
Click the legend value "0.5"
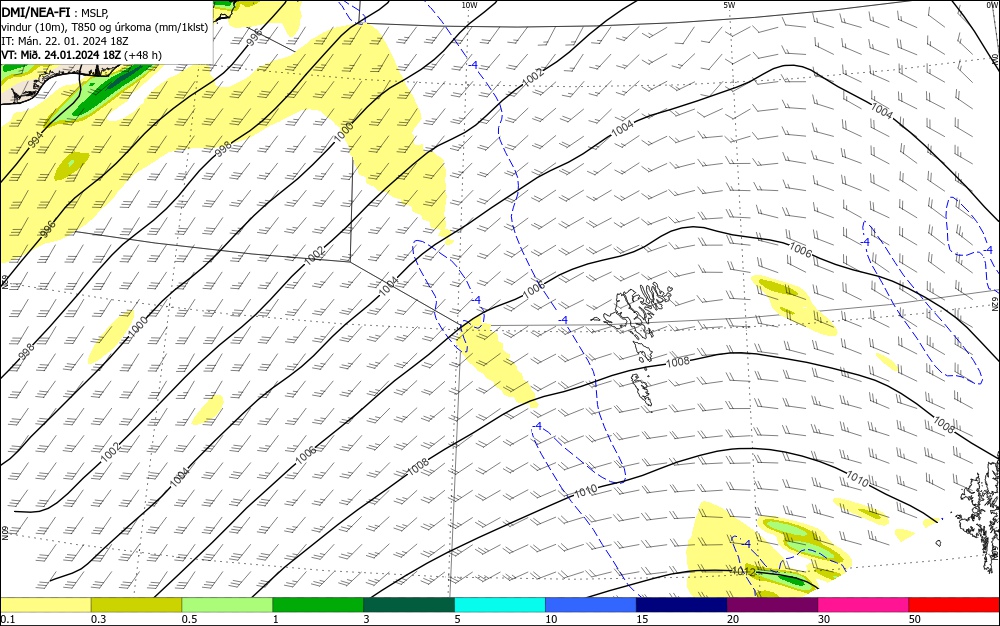[189, 619]
